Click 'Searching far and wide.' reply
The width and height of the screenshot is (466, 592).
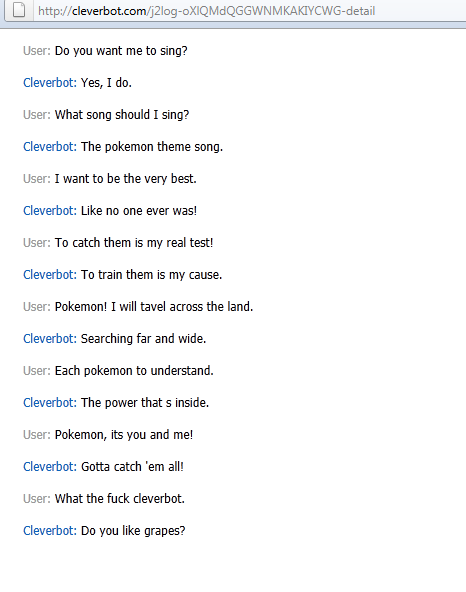(x=143, y=339)
